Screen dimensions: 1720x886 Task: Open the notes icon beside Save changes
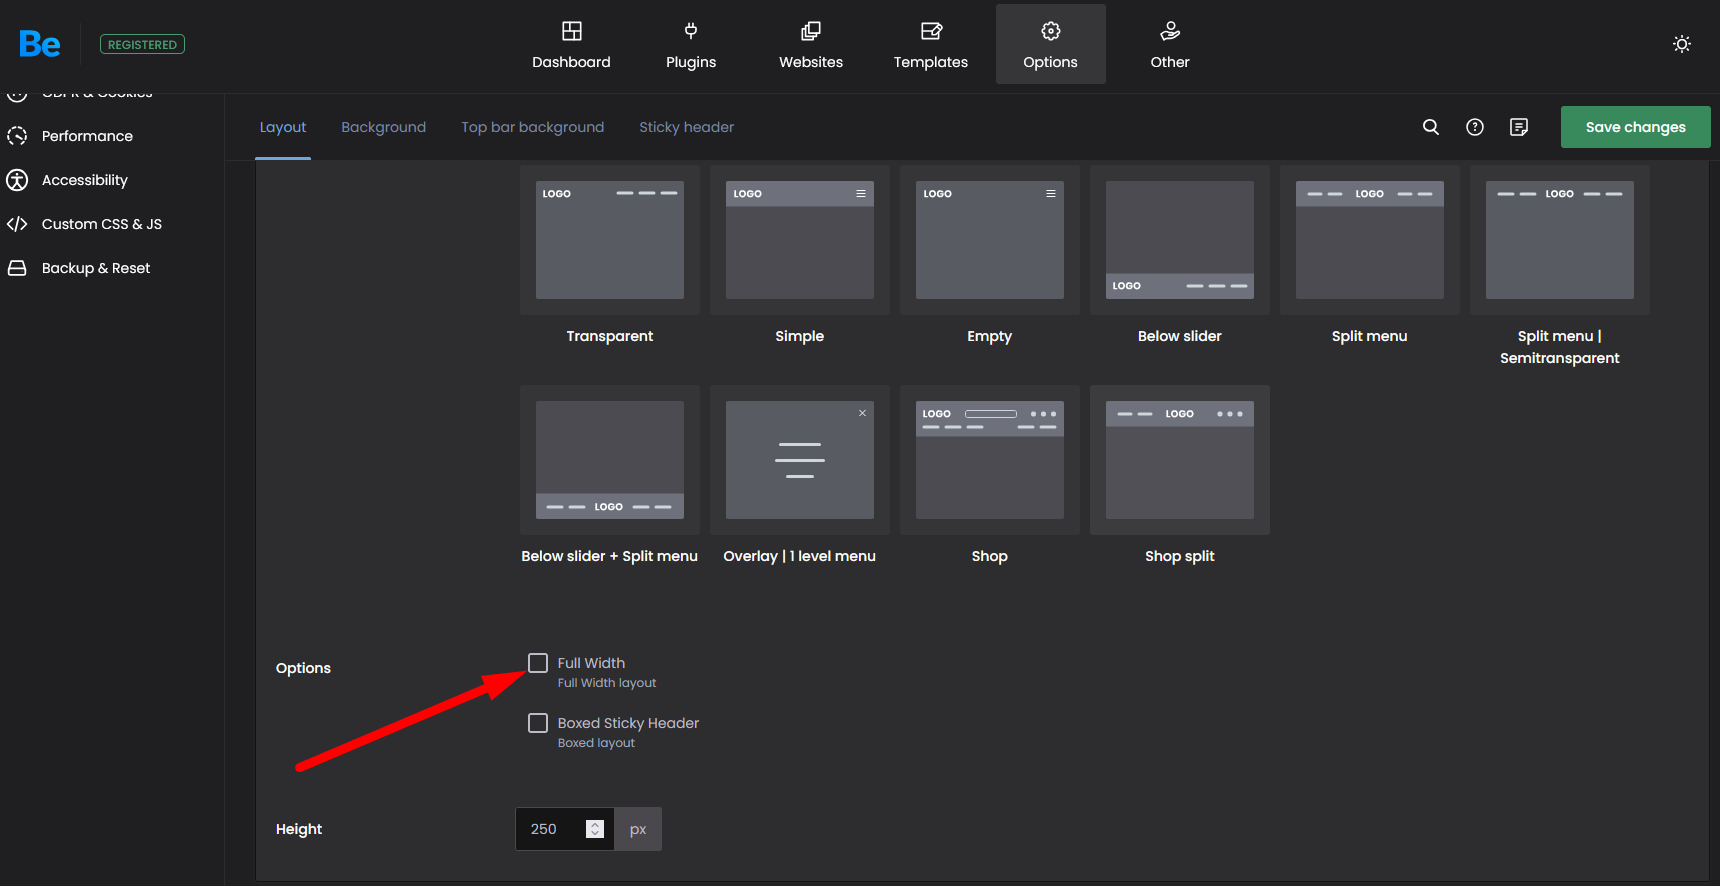1519,127
